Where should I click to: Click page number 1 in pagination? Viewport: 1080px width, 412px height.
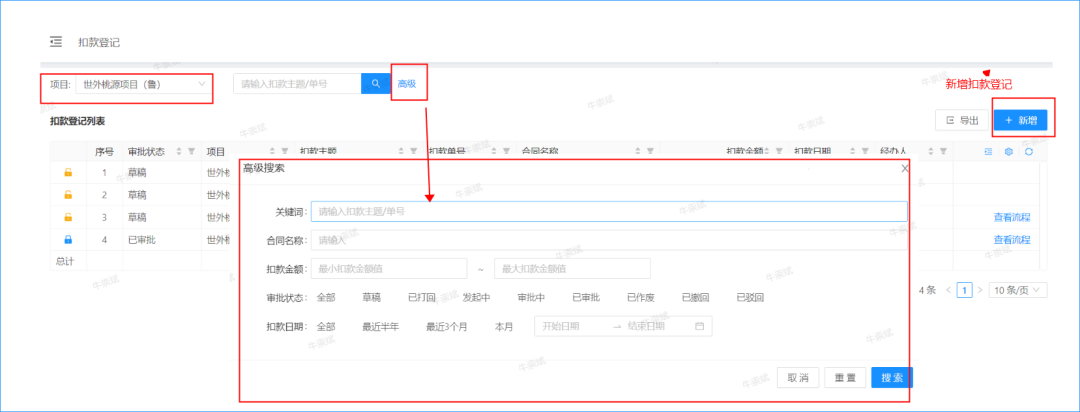coord(965,290)
